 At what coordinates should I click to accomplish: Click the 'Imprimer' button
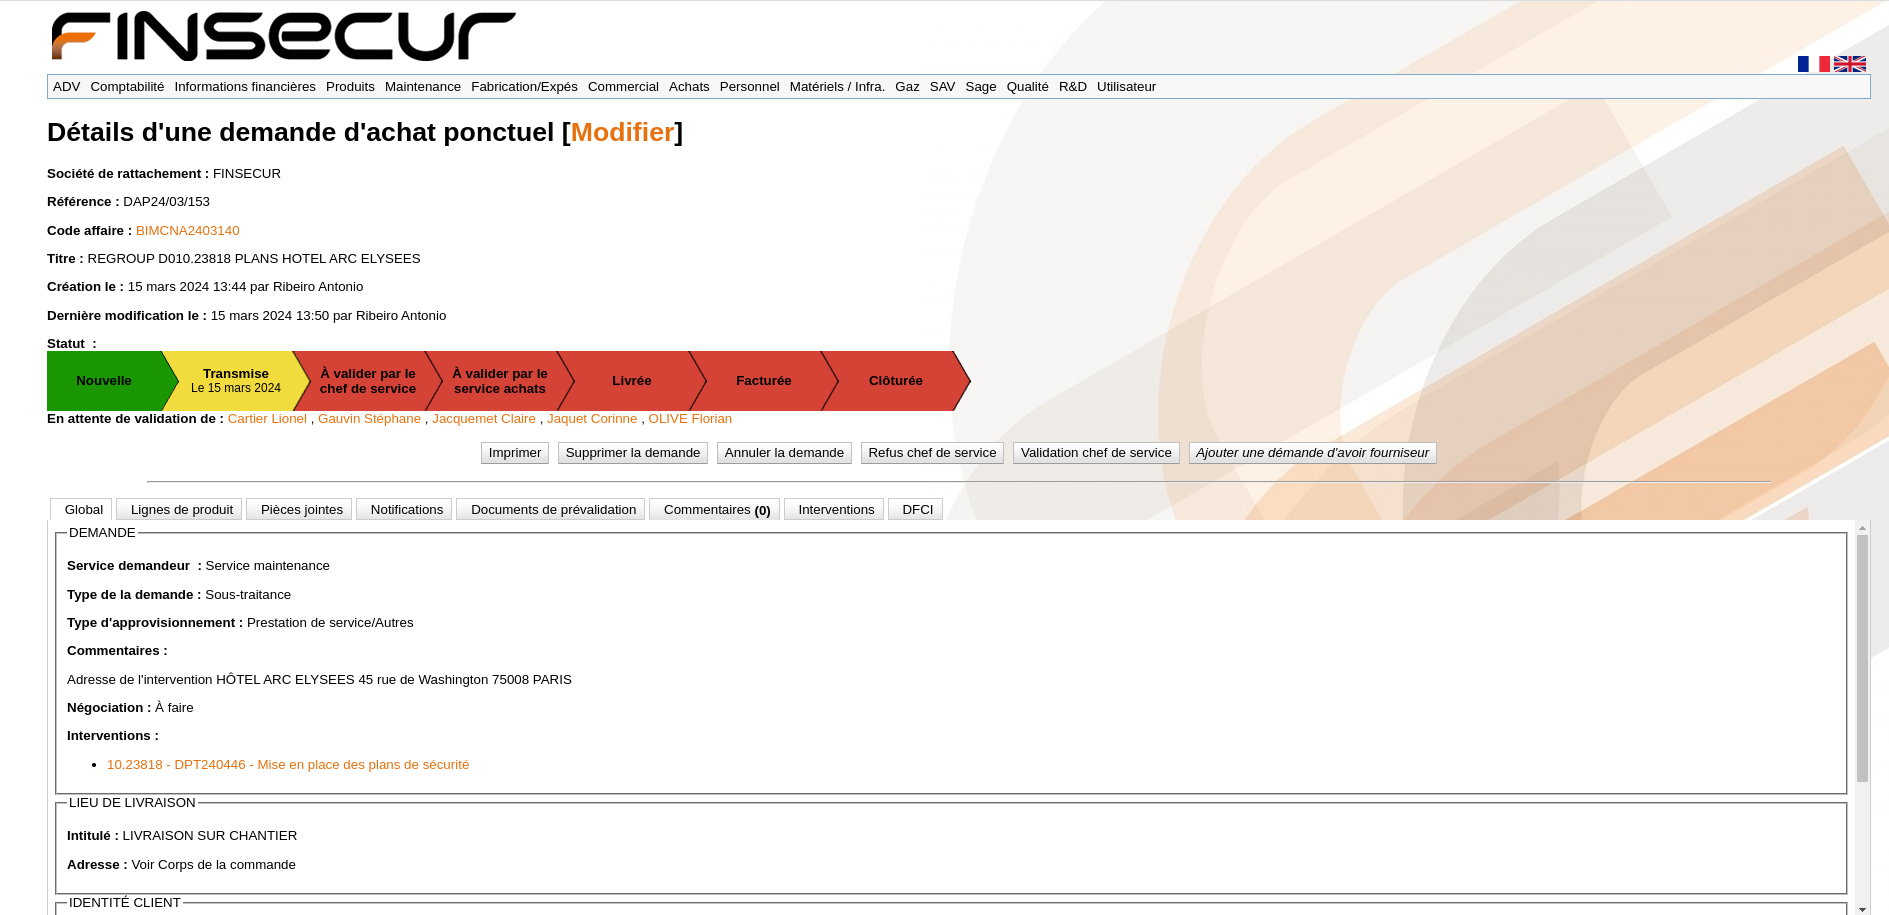514,452
